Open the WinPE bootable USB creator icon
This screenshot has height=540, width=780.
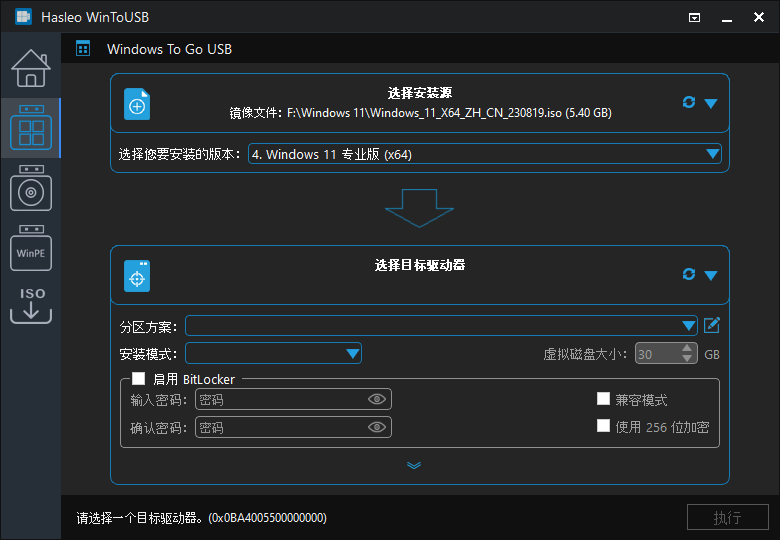click(x=30, y=248)
